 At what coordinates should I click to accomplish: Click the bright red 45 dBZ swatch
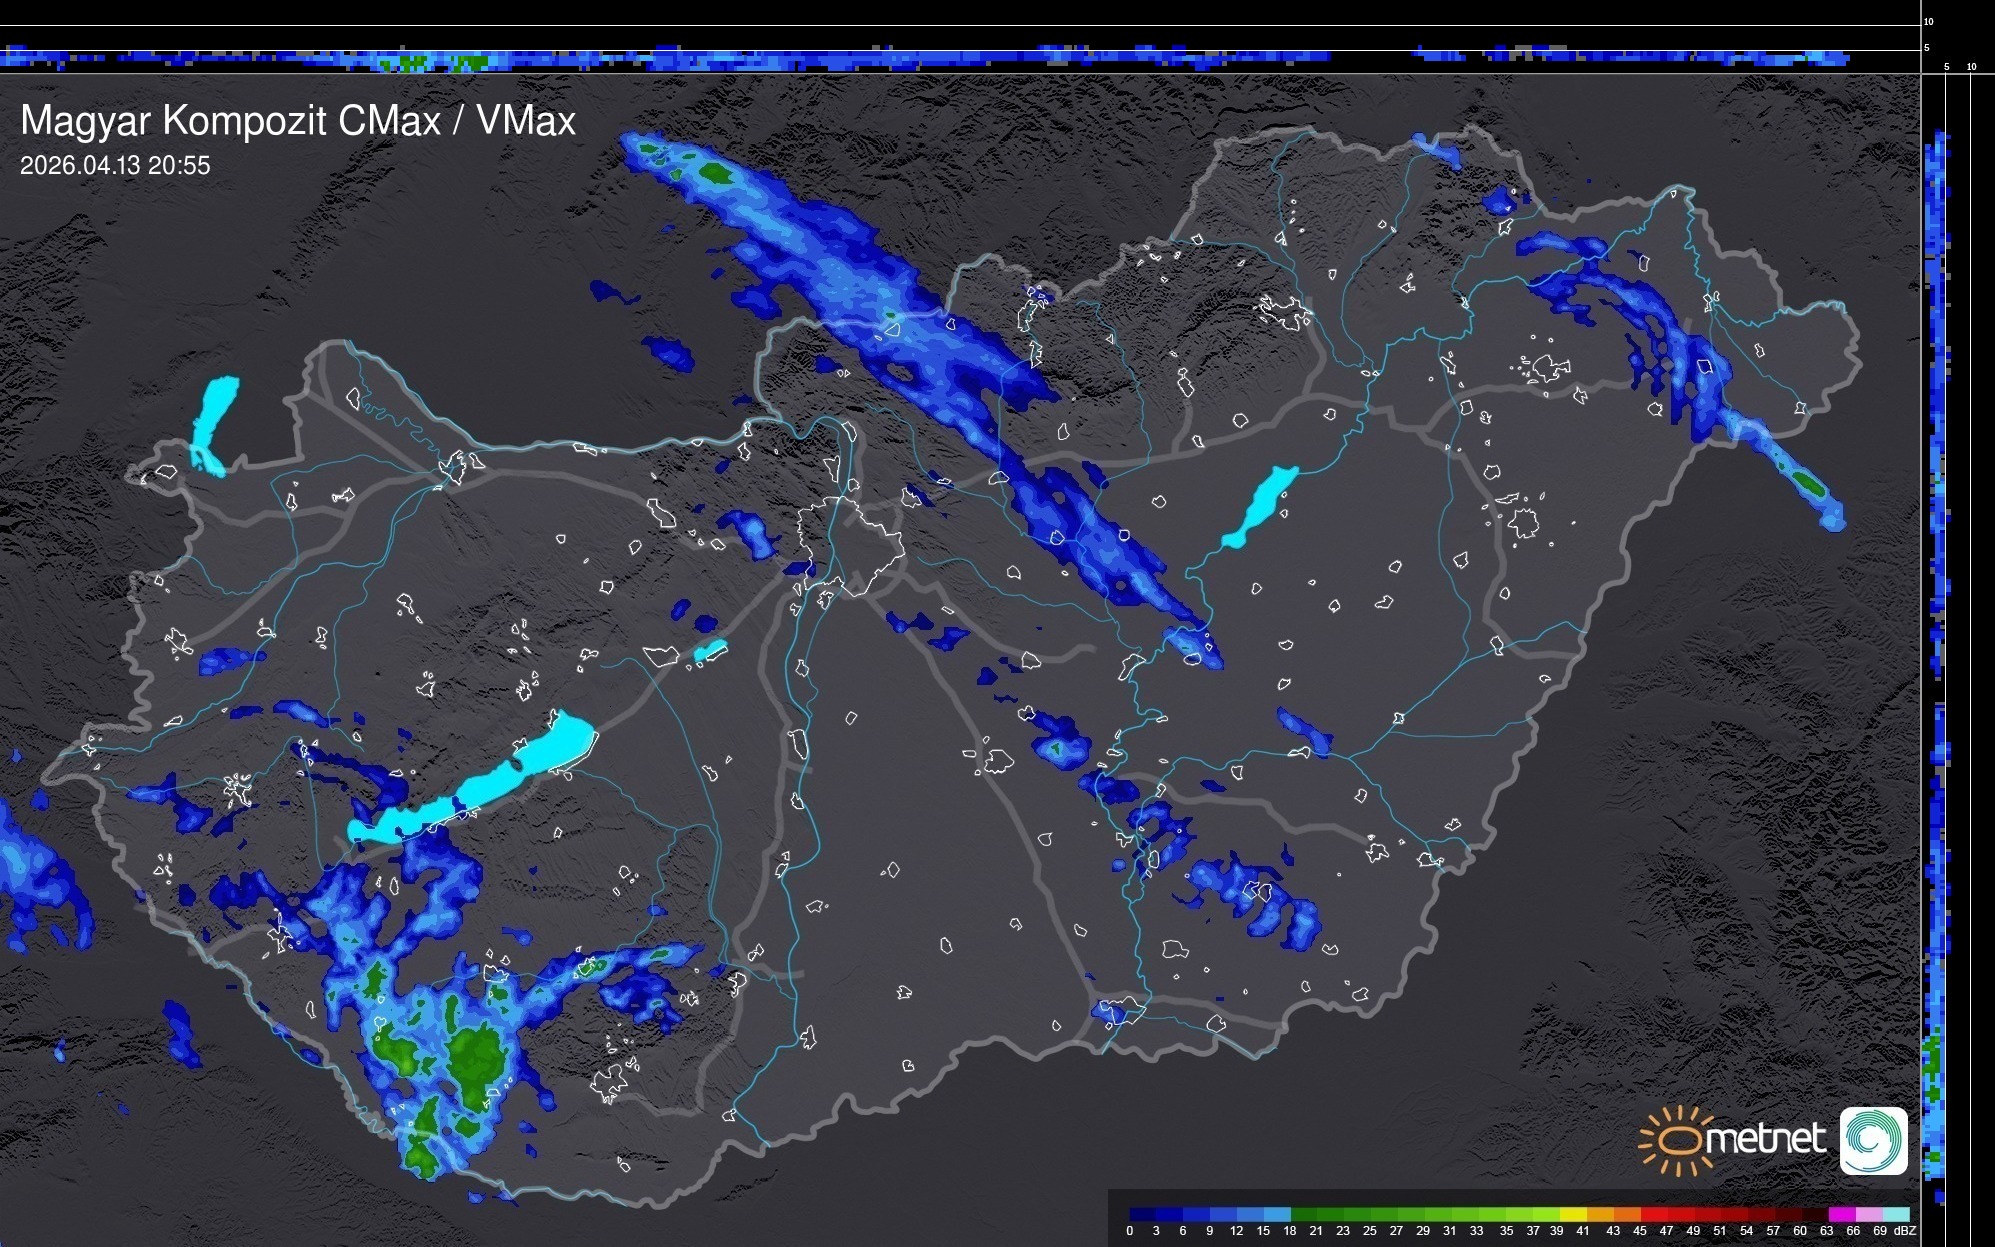point(1653,1214)
